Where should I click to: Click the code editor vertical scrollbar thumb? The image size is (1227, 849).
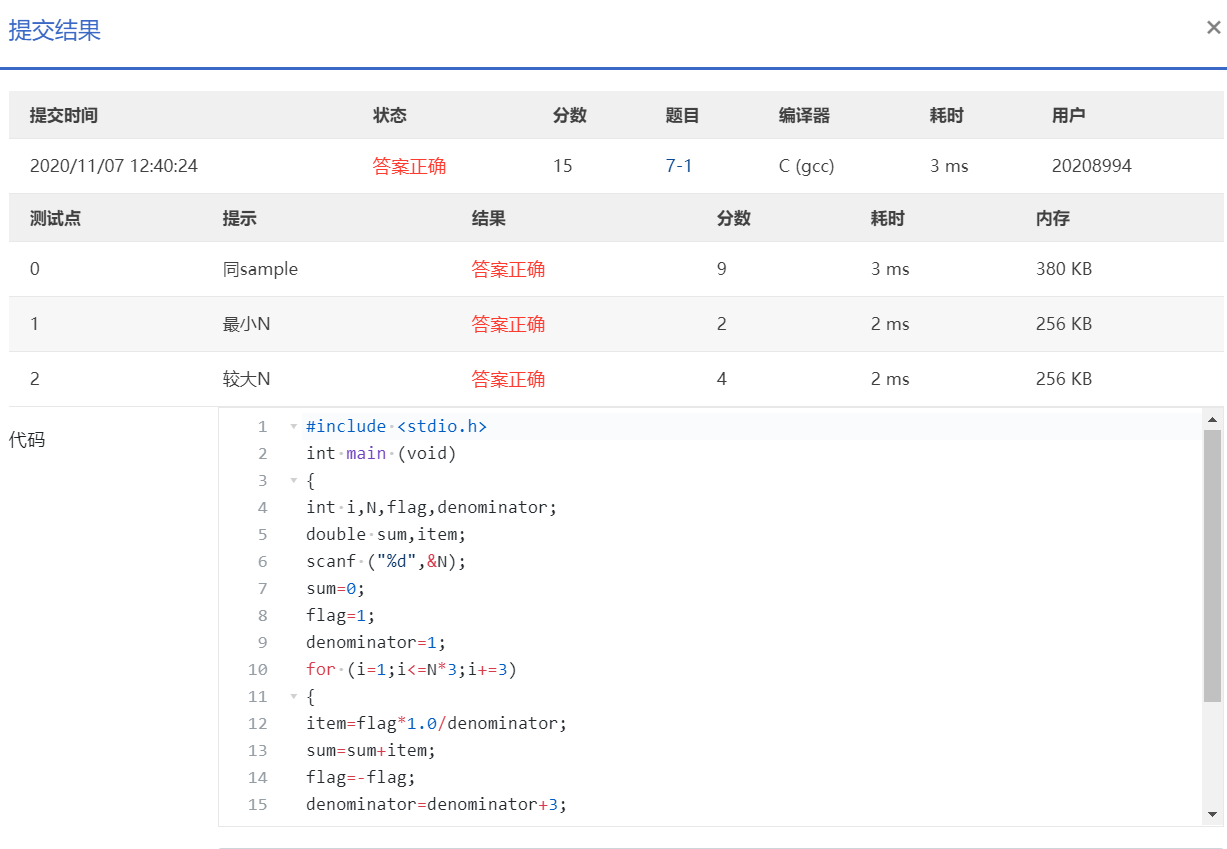1212,565
